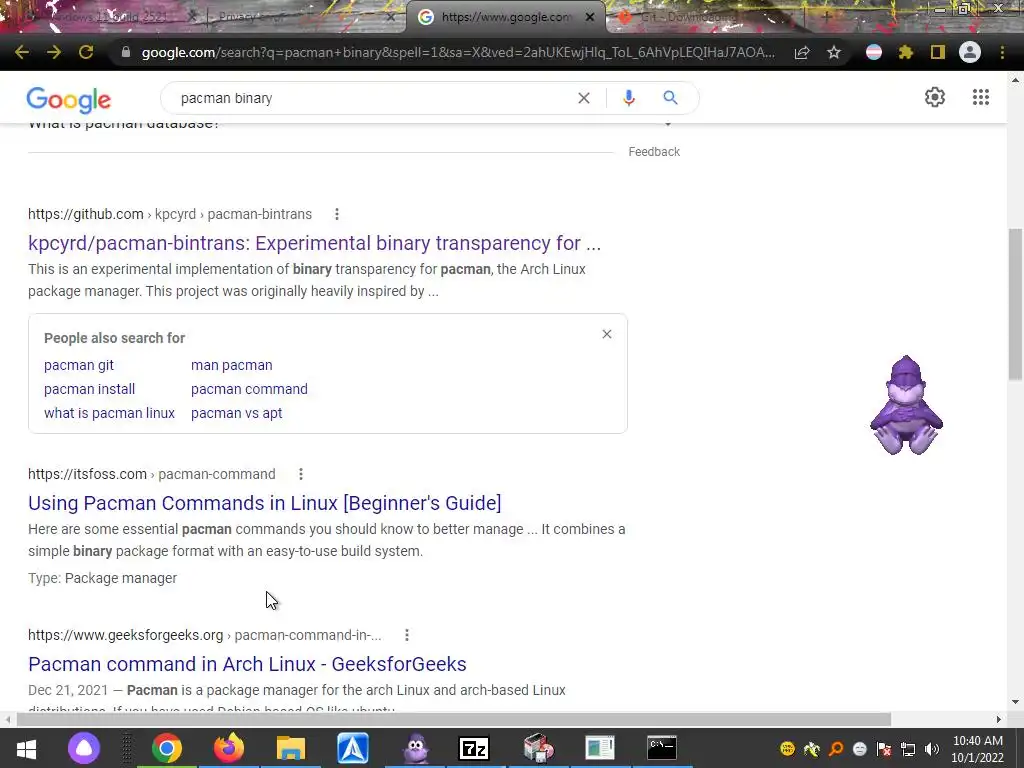Open the Extensions puzzle menu

point(906,52)
